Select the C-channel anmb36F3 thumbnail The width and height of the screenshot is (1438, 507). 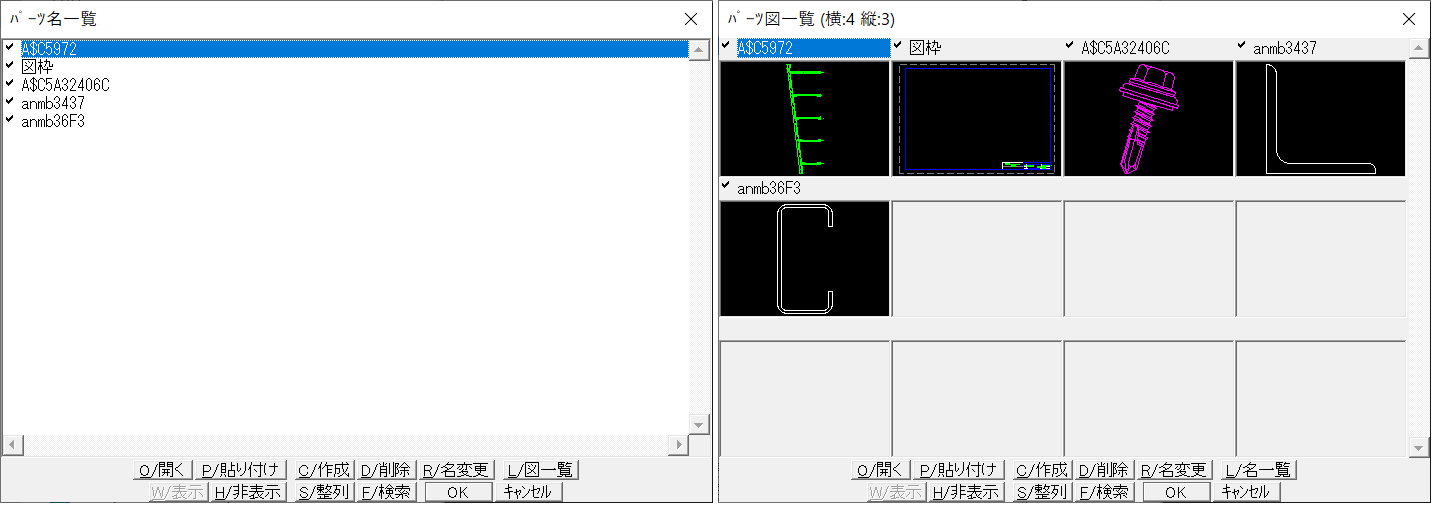tap(805, 258)
